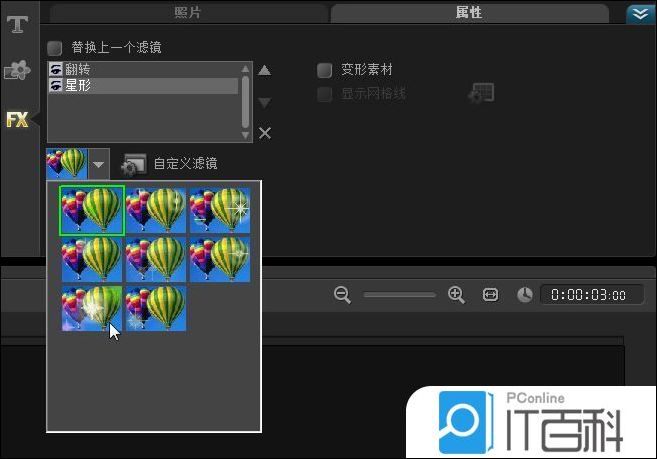Click filter list scrollbar up arrow
The image size is (657, 459).
pyautogui.click(x=246, y=69)
